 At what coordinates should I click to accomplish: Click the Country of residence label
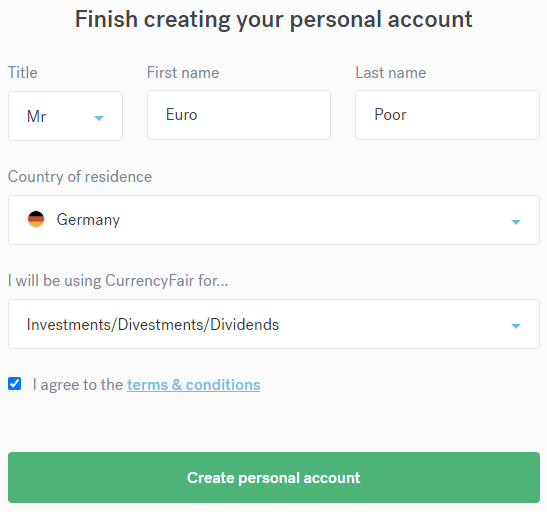pos(80,176)
